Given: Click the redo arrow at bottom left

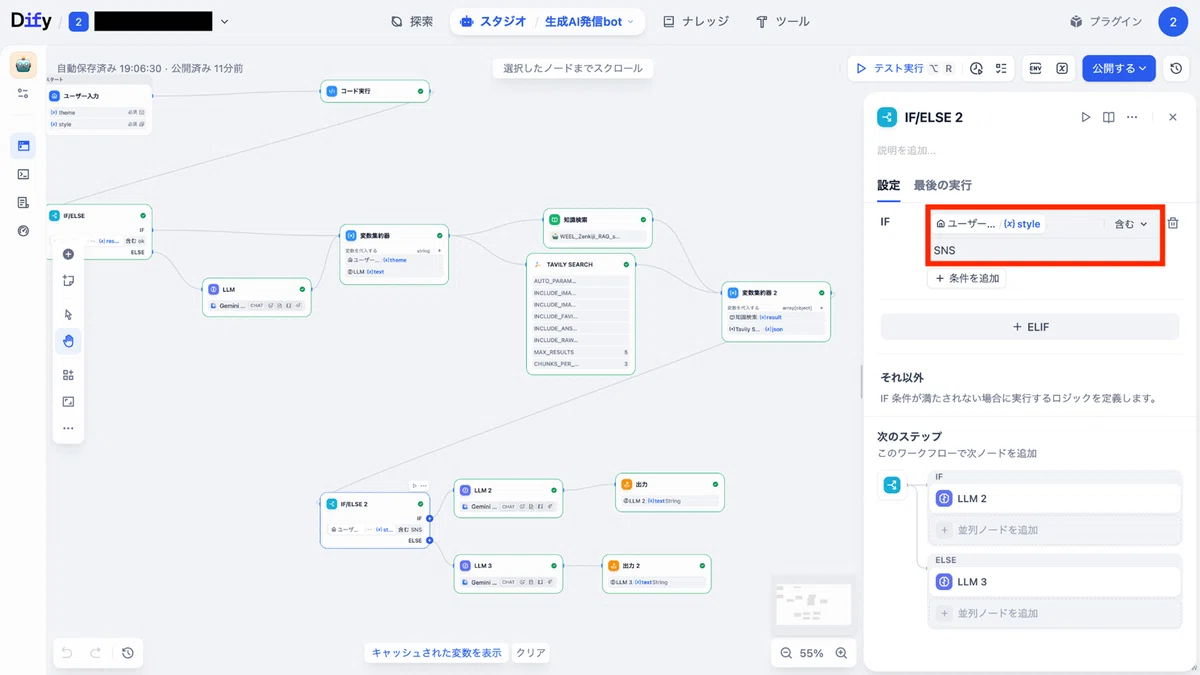Looking at the screenshot, I should coord(96,653).
